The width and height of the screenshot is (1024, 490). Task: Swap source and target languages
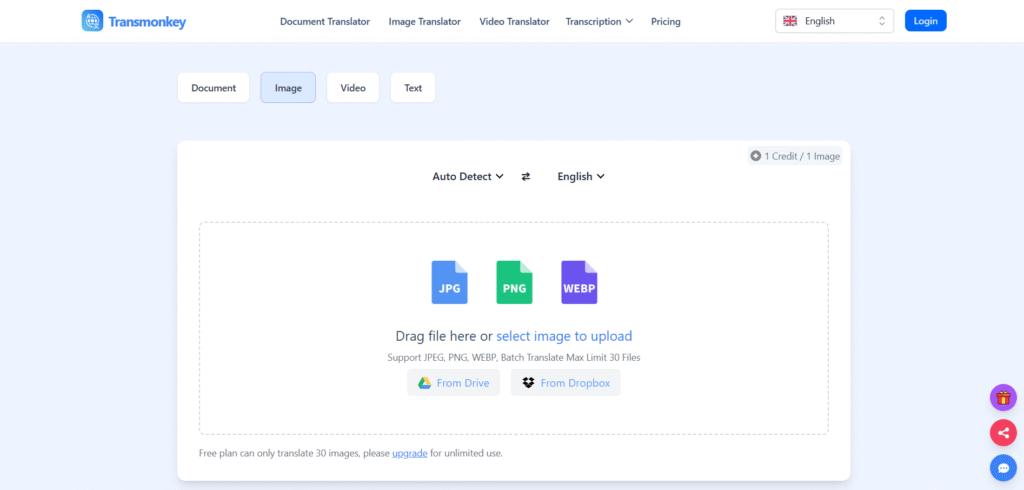tap(526, 176)
